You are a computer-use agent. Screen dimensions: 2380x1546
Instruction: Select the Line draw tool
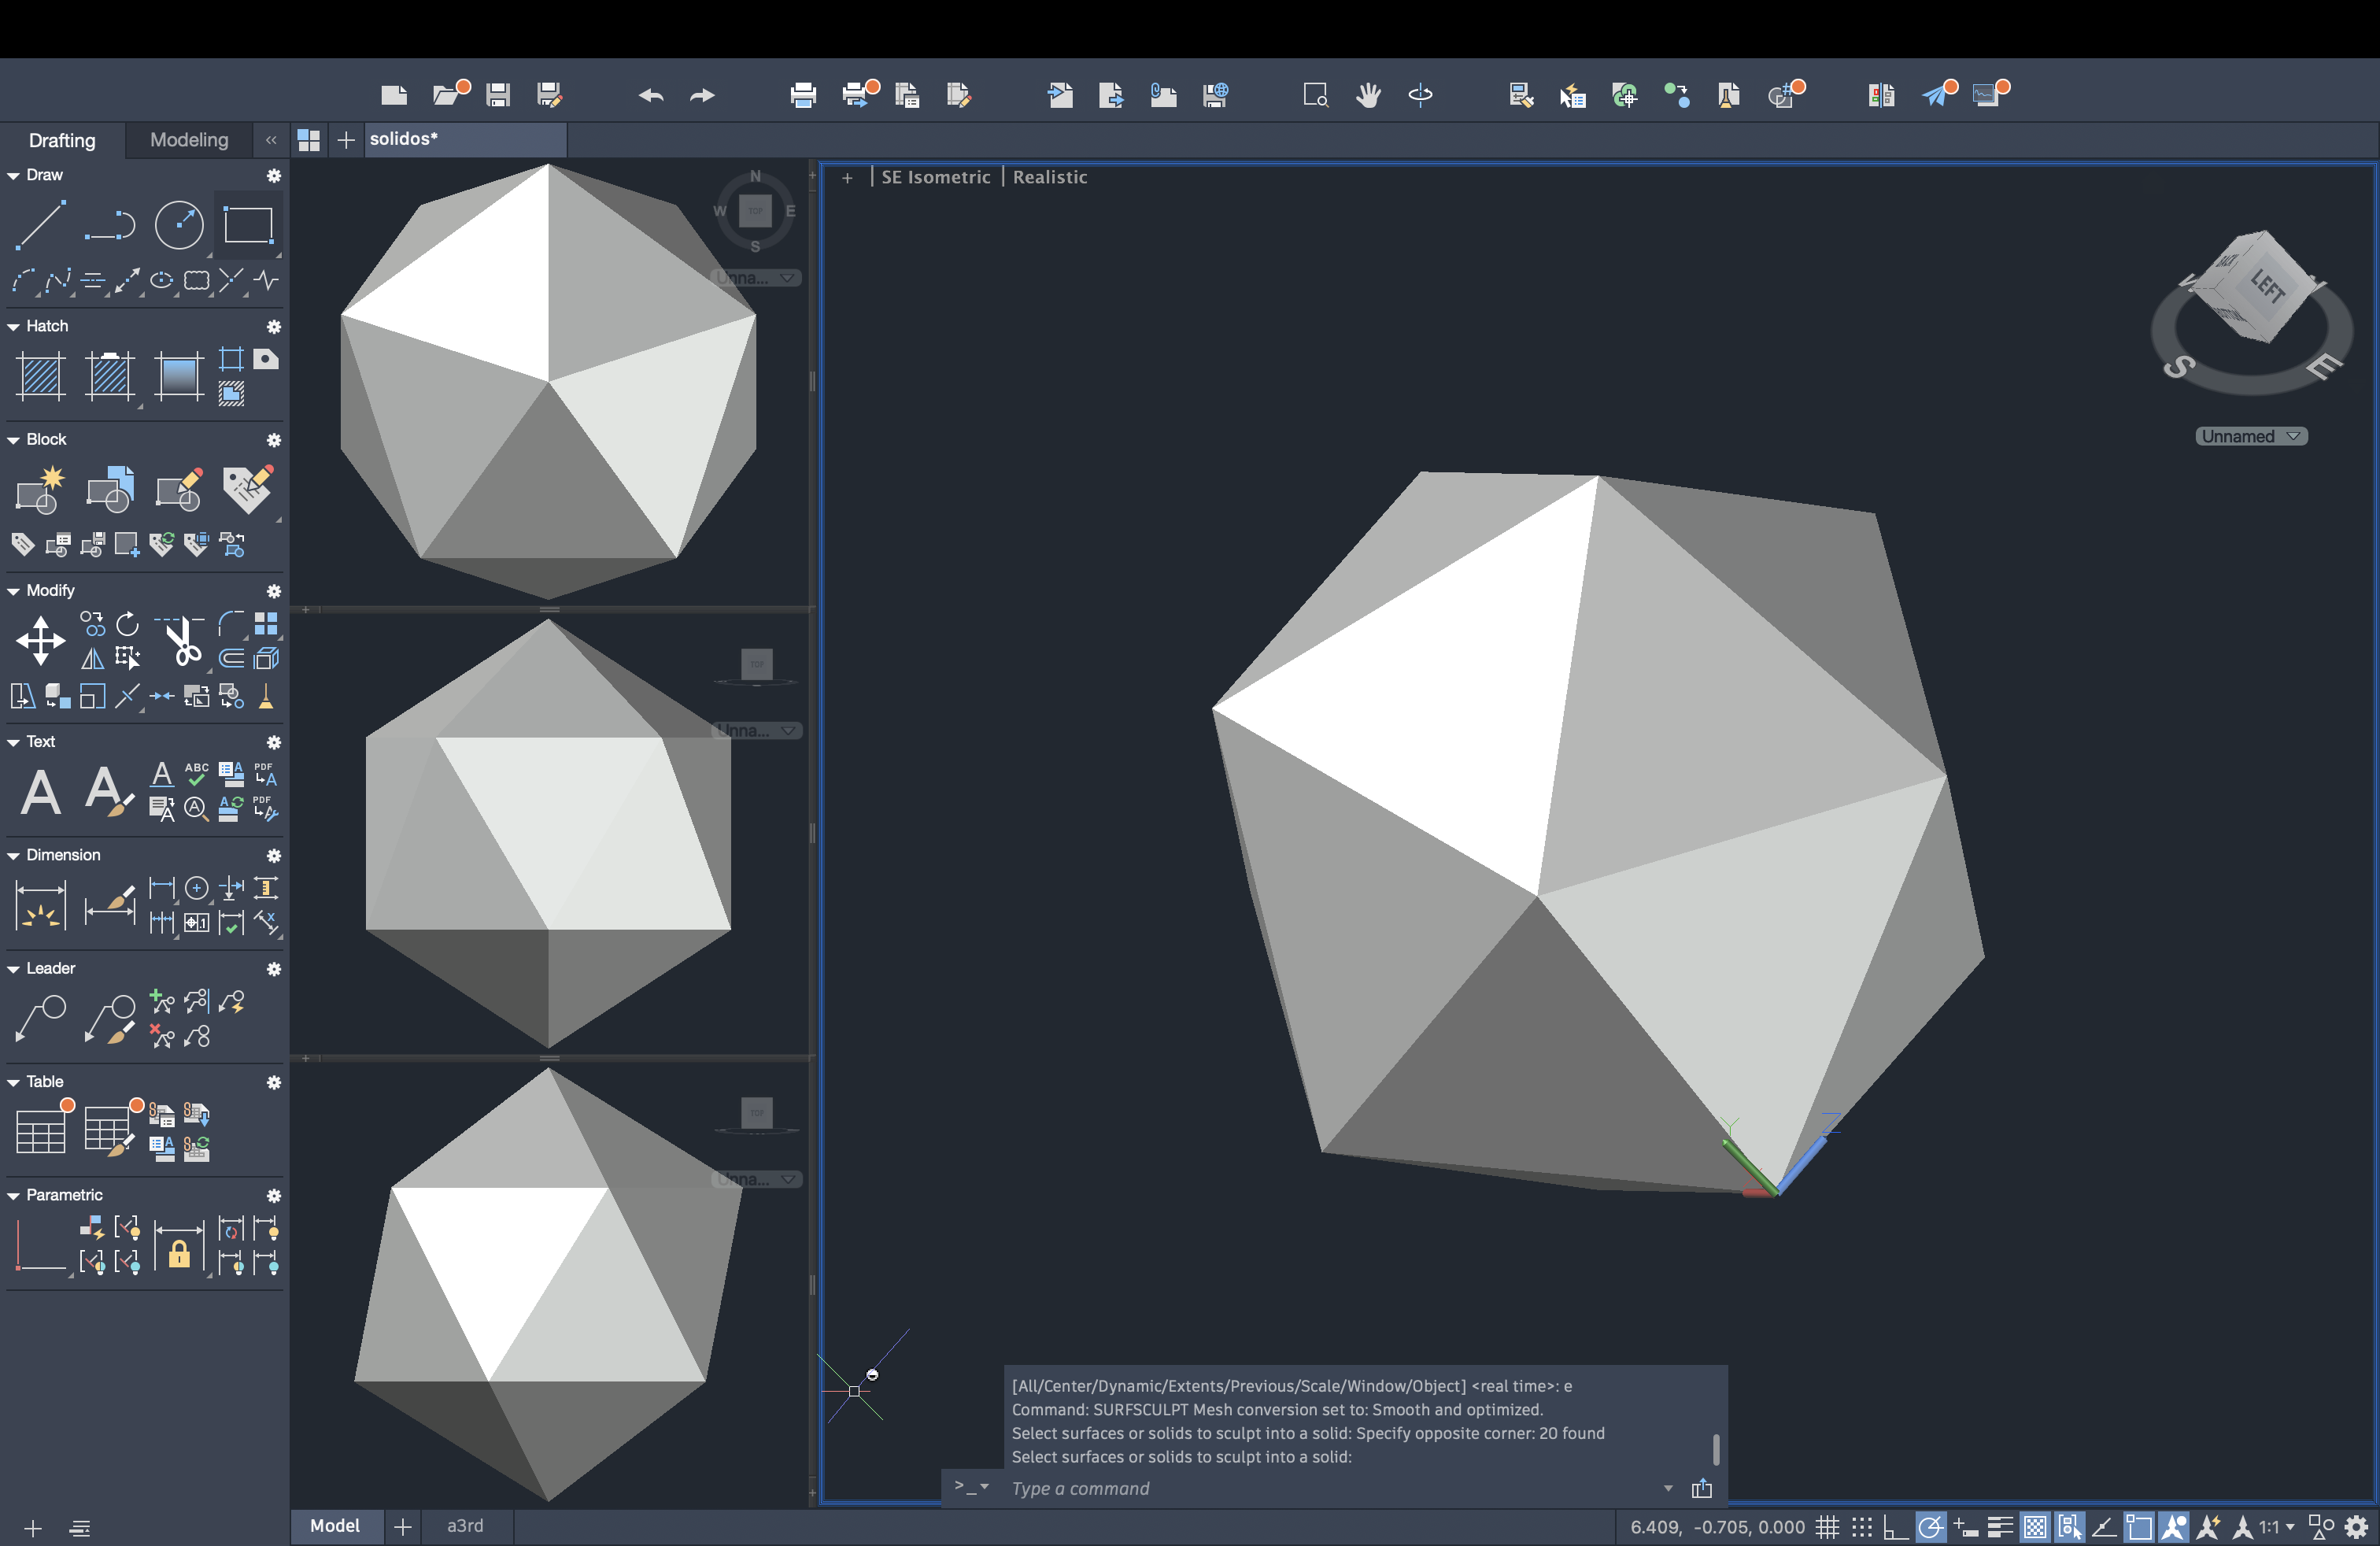(41, 225)
